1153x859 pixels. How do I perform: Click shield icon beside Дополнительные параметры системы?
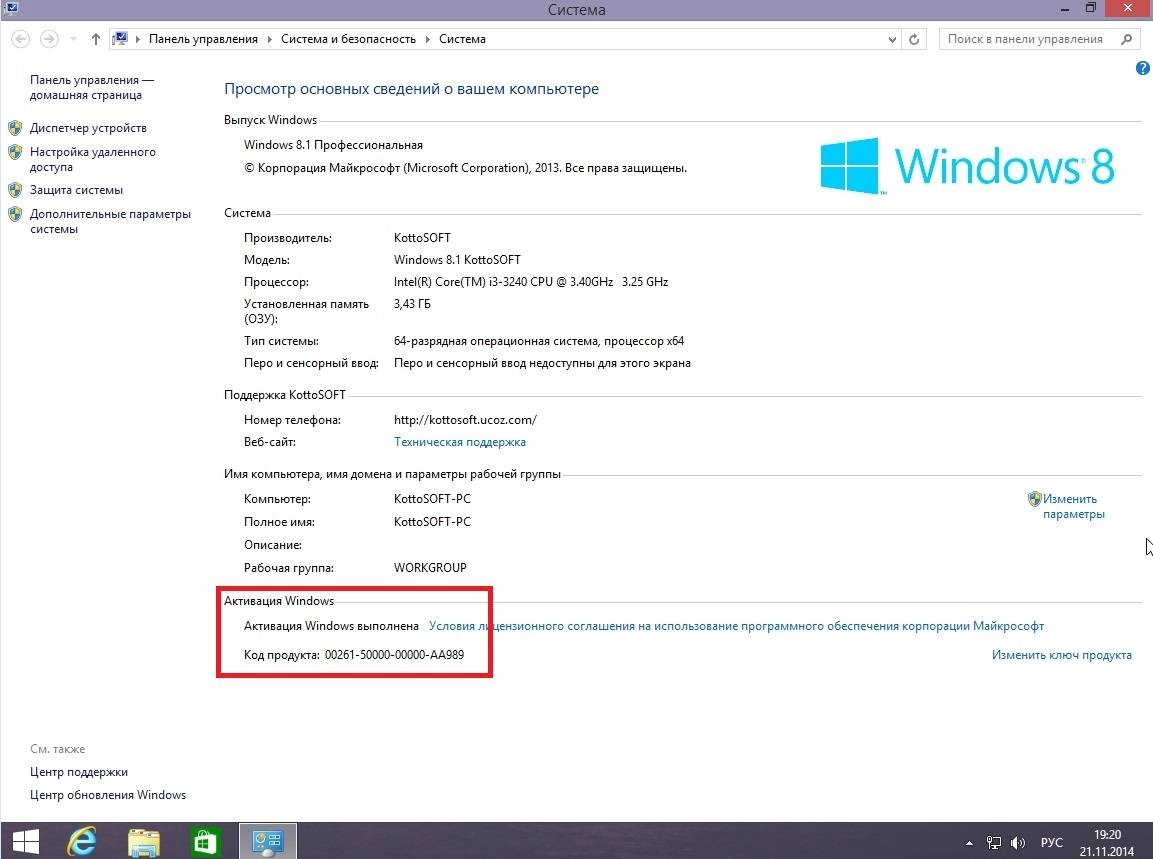pyautogui.click(x=15, y=214)
